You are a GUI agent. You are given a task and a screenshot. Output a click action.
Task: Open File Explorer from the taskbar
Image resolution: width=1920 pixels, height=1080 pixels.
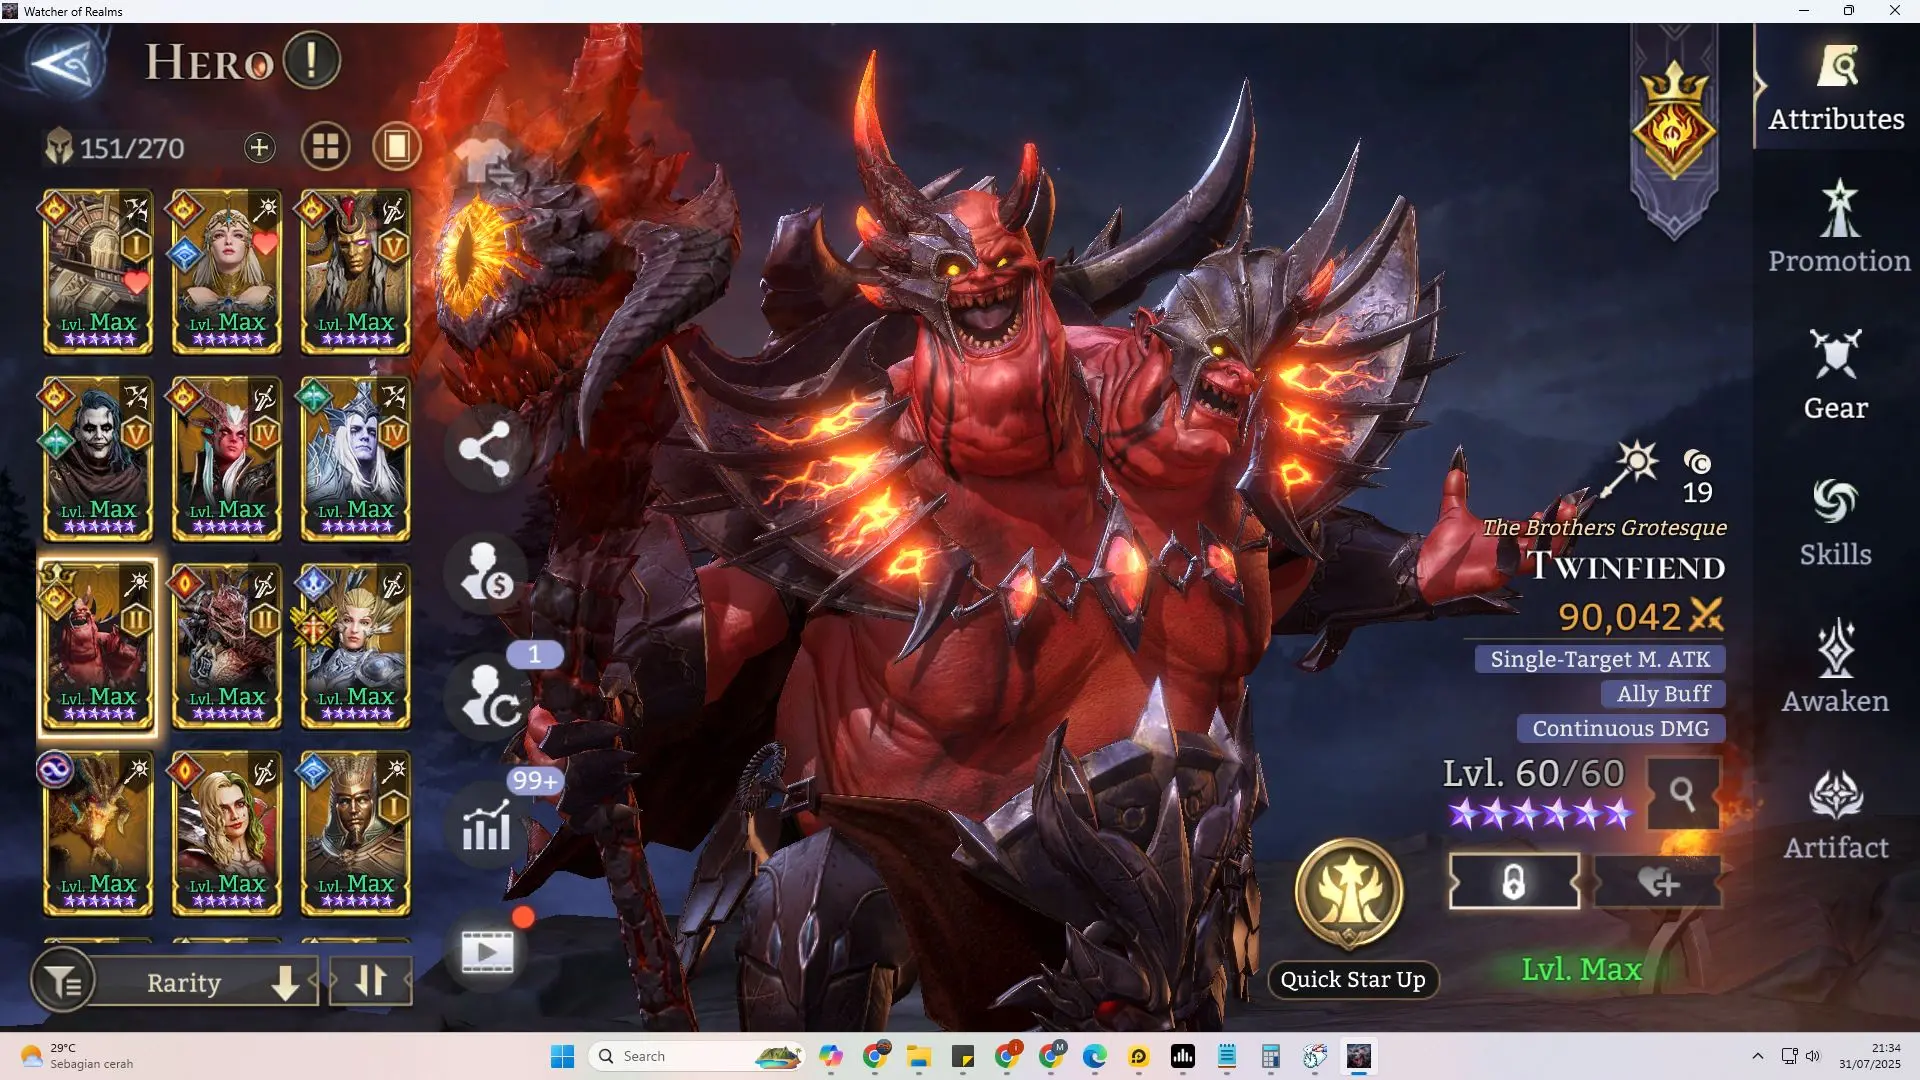point(919,1056)
